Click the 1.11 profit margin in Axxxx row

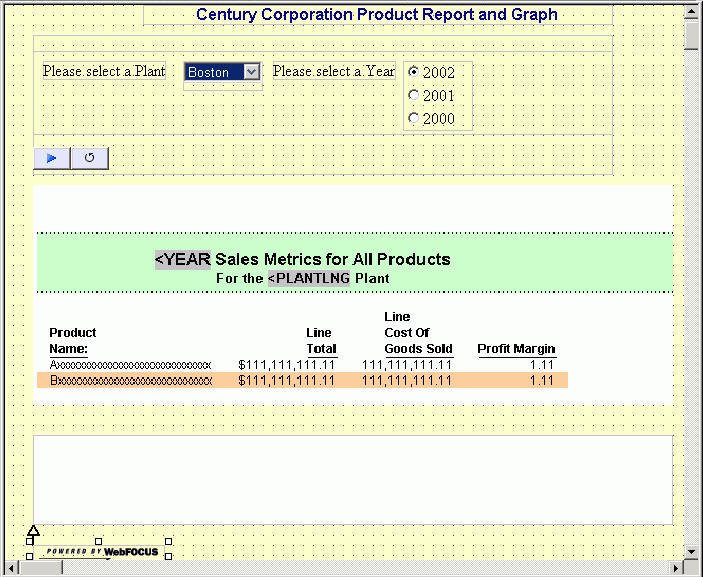click(542, 365)
